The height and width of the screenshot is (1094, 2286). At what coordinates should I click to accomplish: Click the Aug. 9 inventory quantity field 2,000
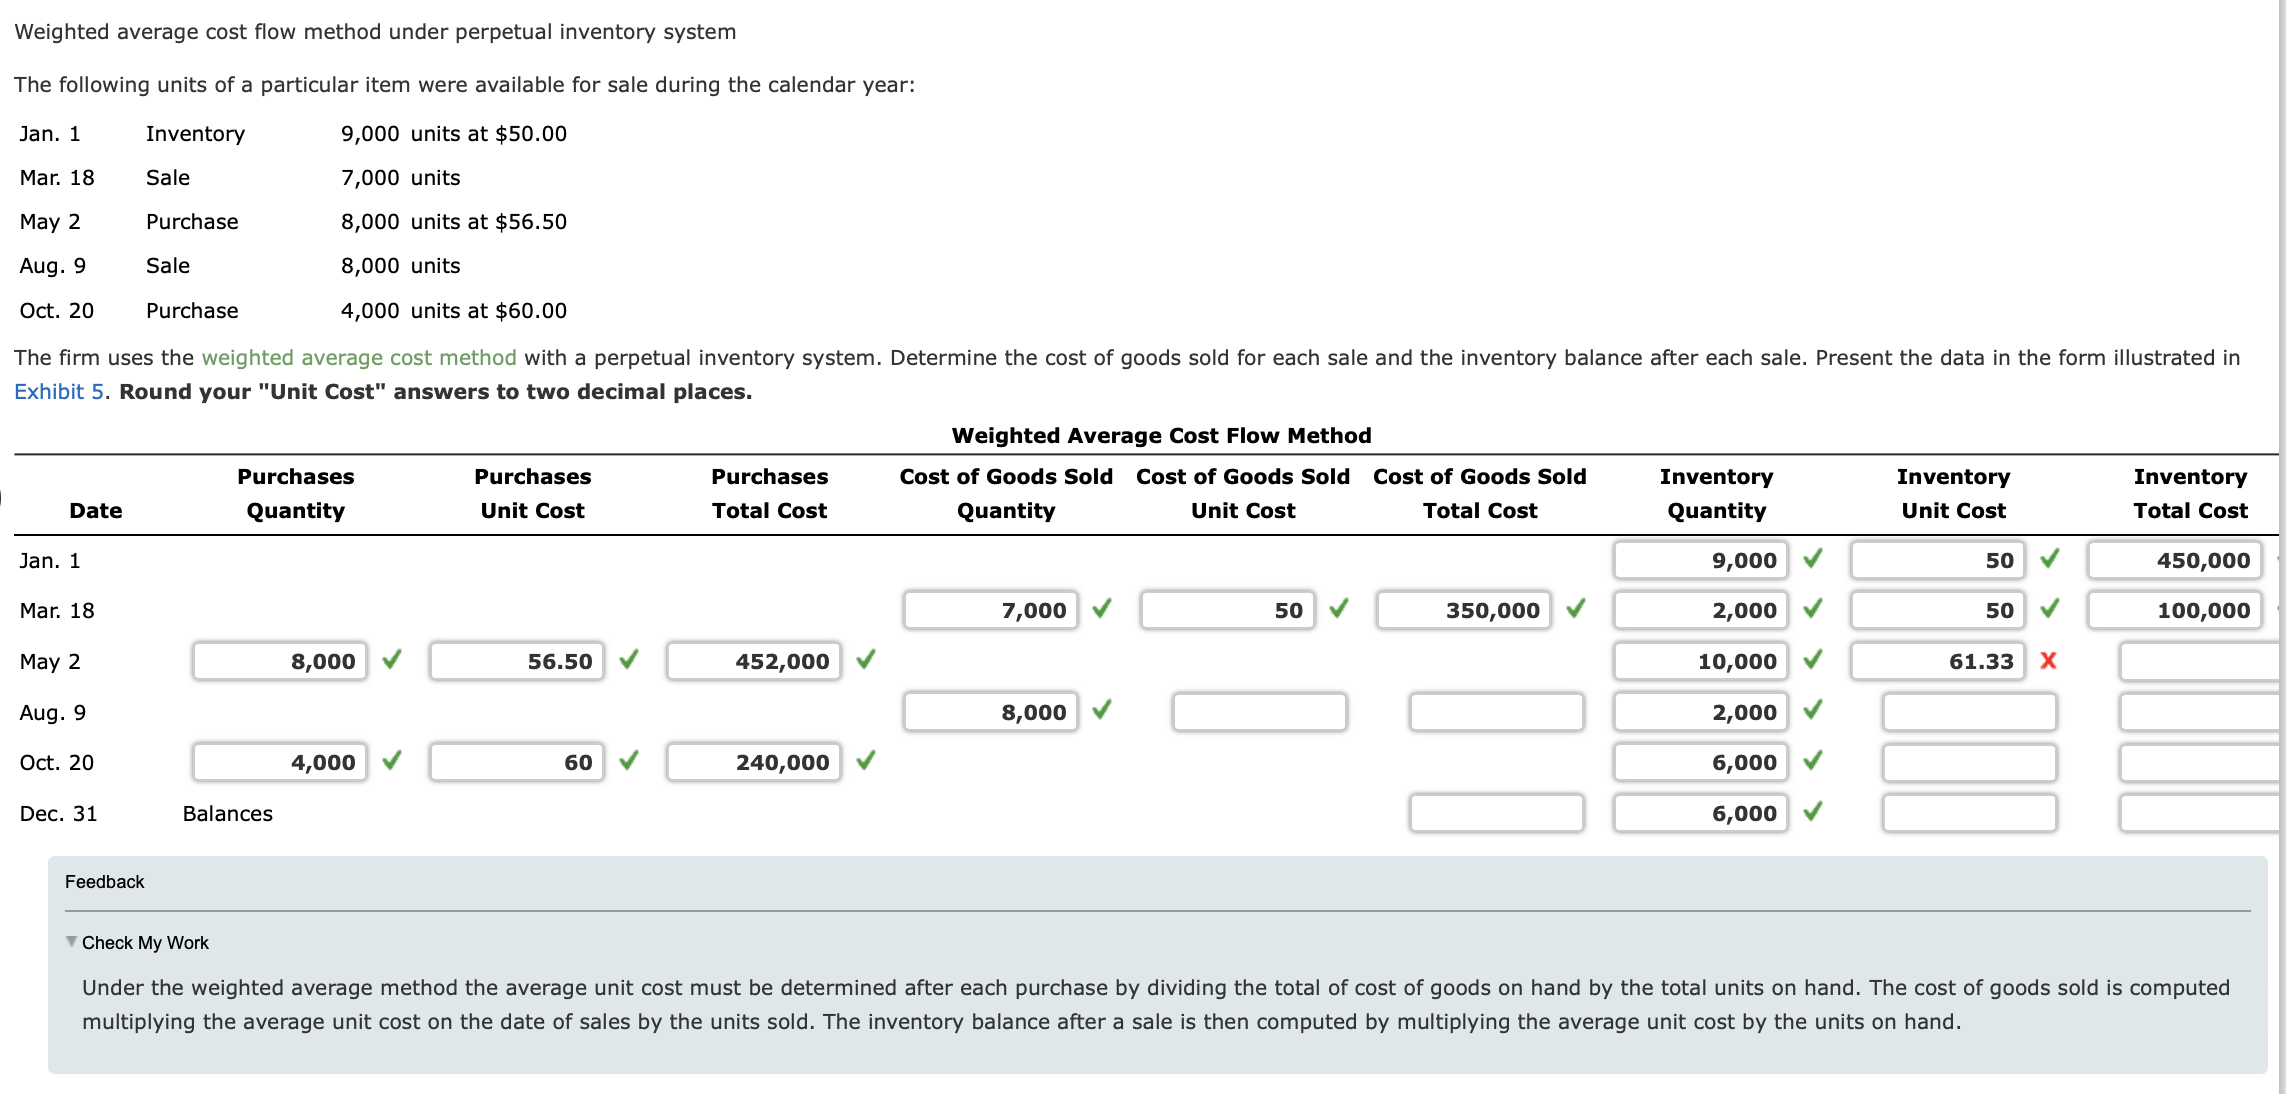click(x=1700, y=712)
